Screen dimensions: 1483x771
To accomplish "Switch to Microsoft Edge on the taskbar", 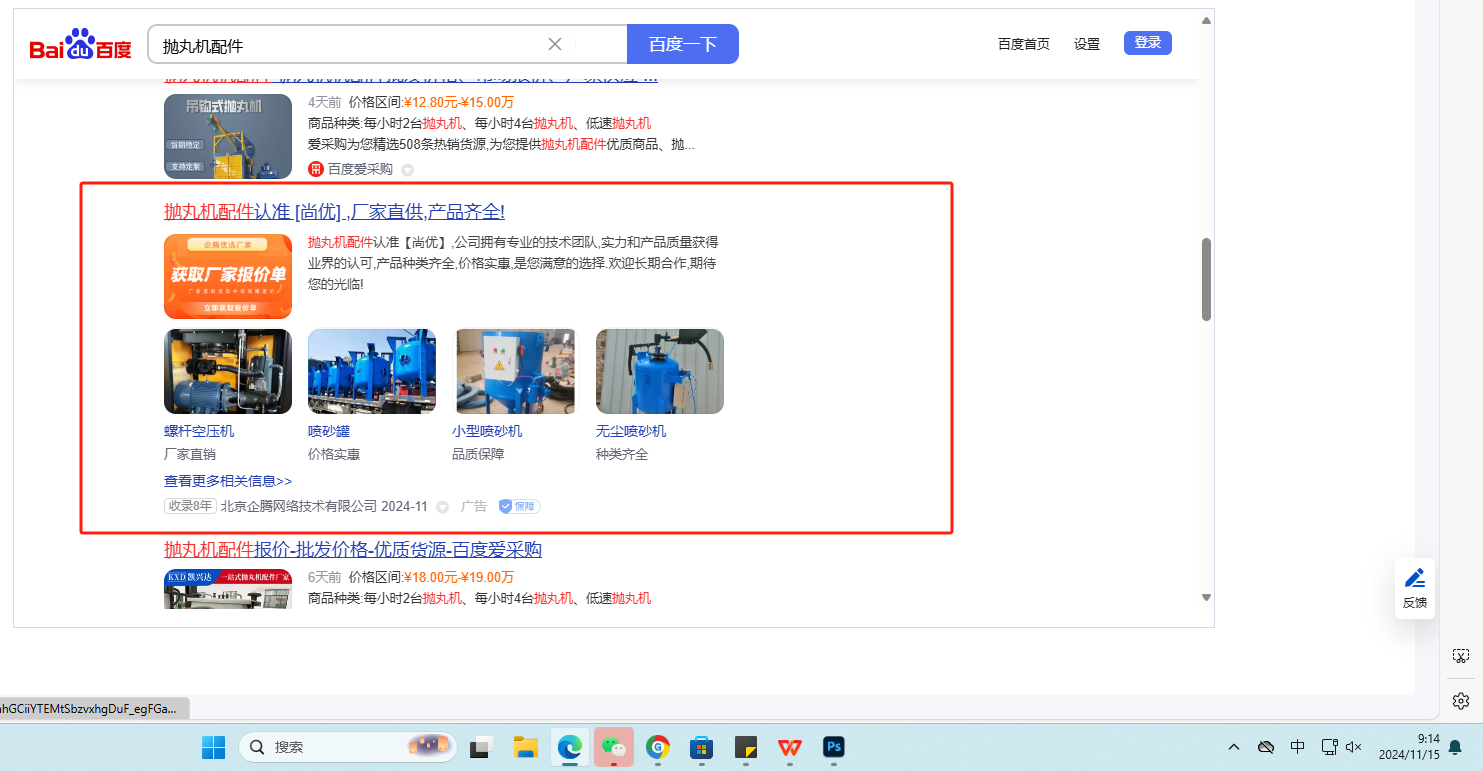I will pos(570,747).
